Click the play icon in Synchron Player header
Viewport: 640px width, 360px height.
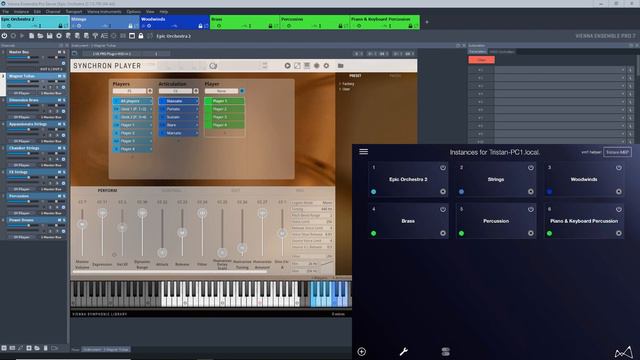[x=287, y=65]
